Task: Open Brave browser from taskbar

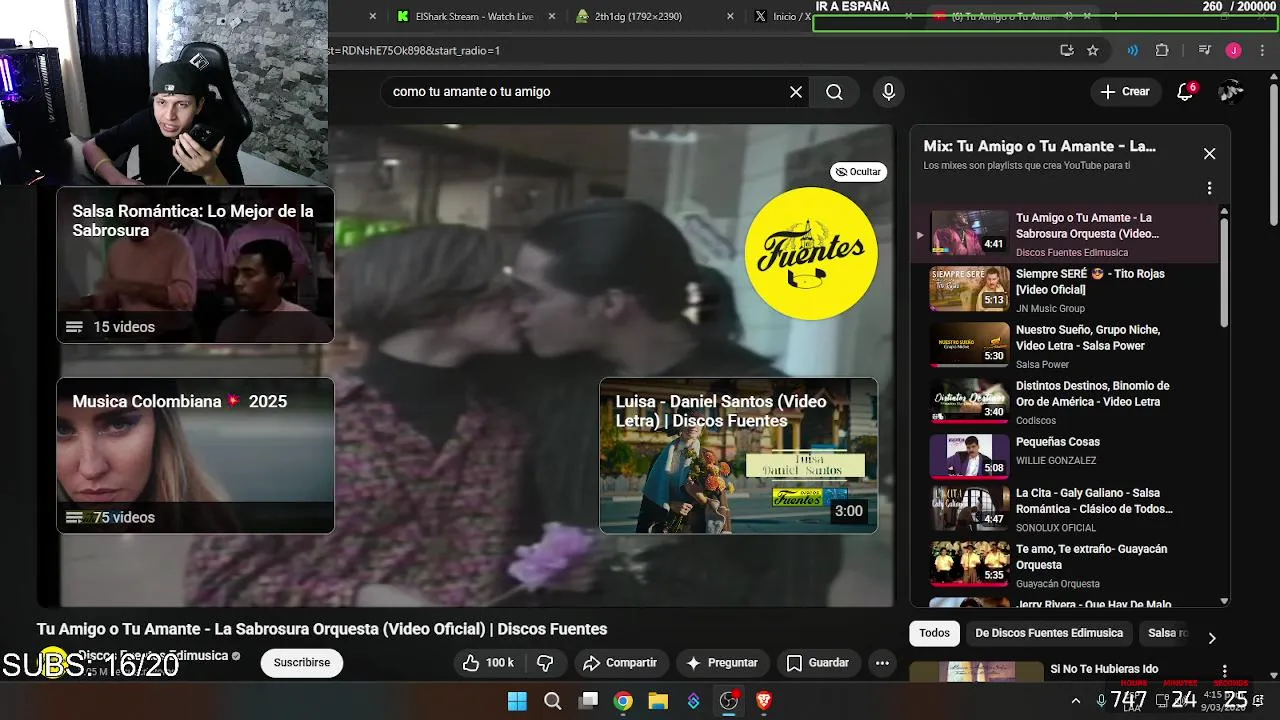Action: (764, 701)
